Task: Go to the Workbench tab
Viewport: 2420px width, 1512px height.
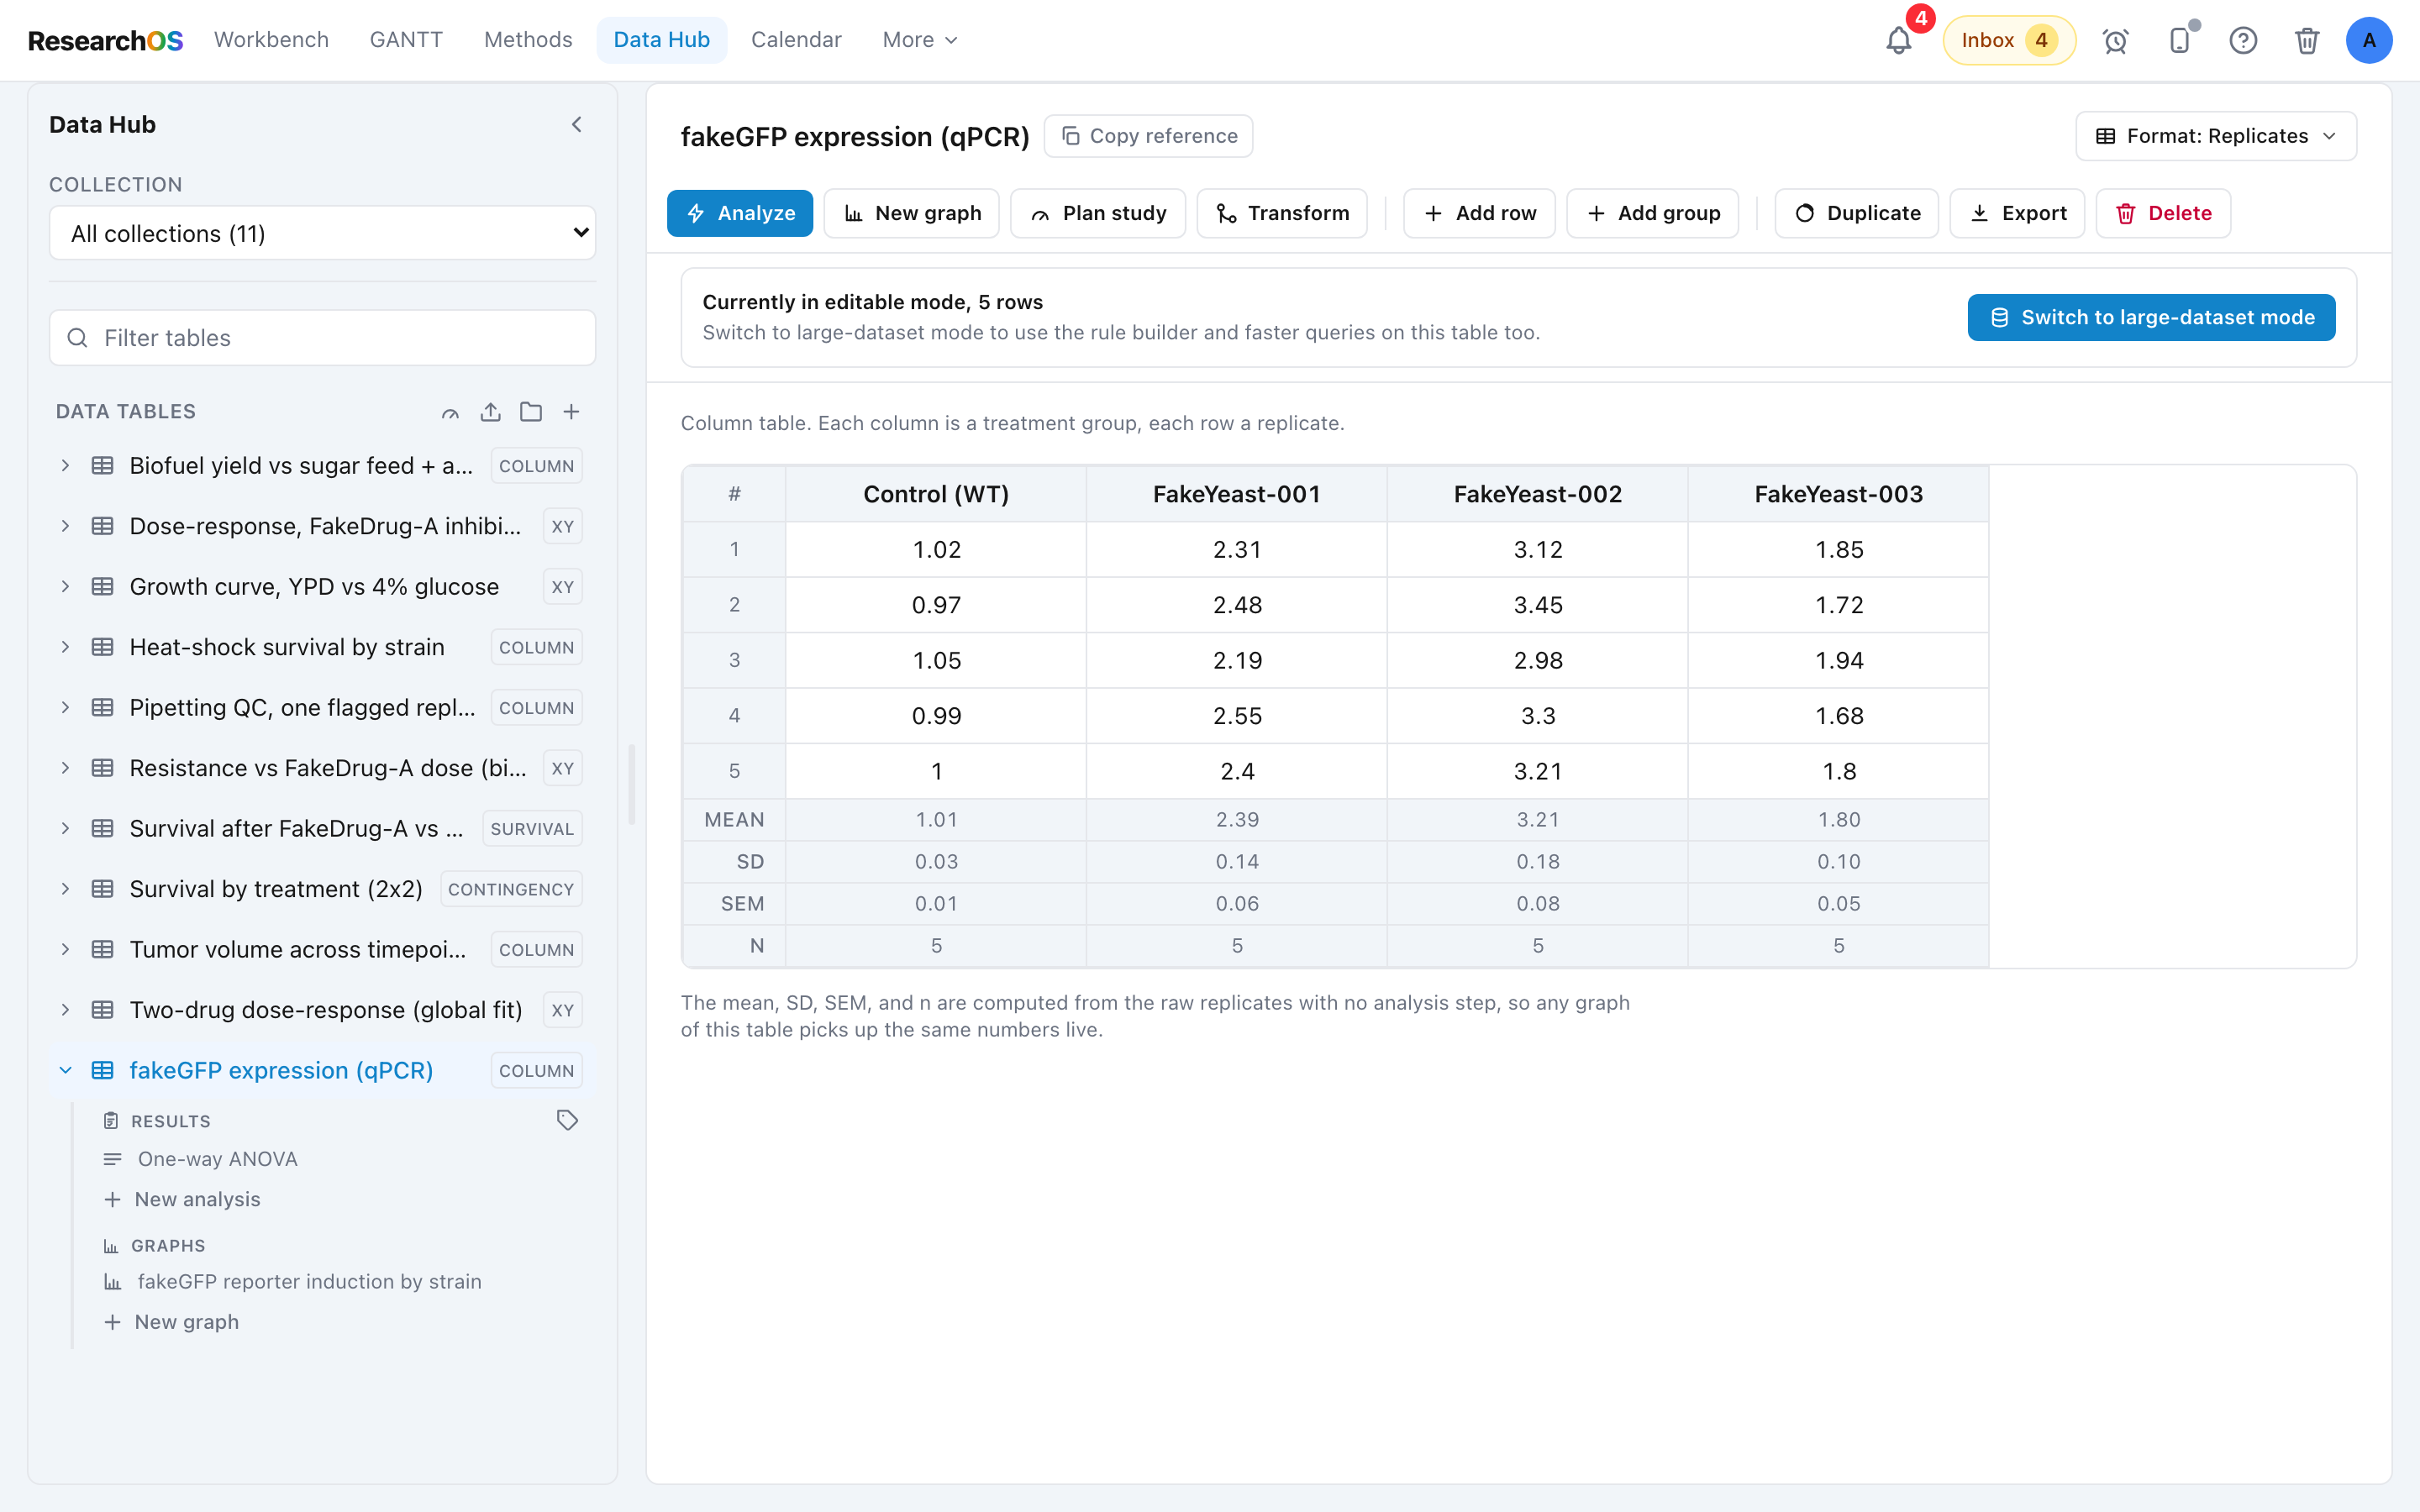Action: pos(271,40)
